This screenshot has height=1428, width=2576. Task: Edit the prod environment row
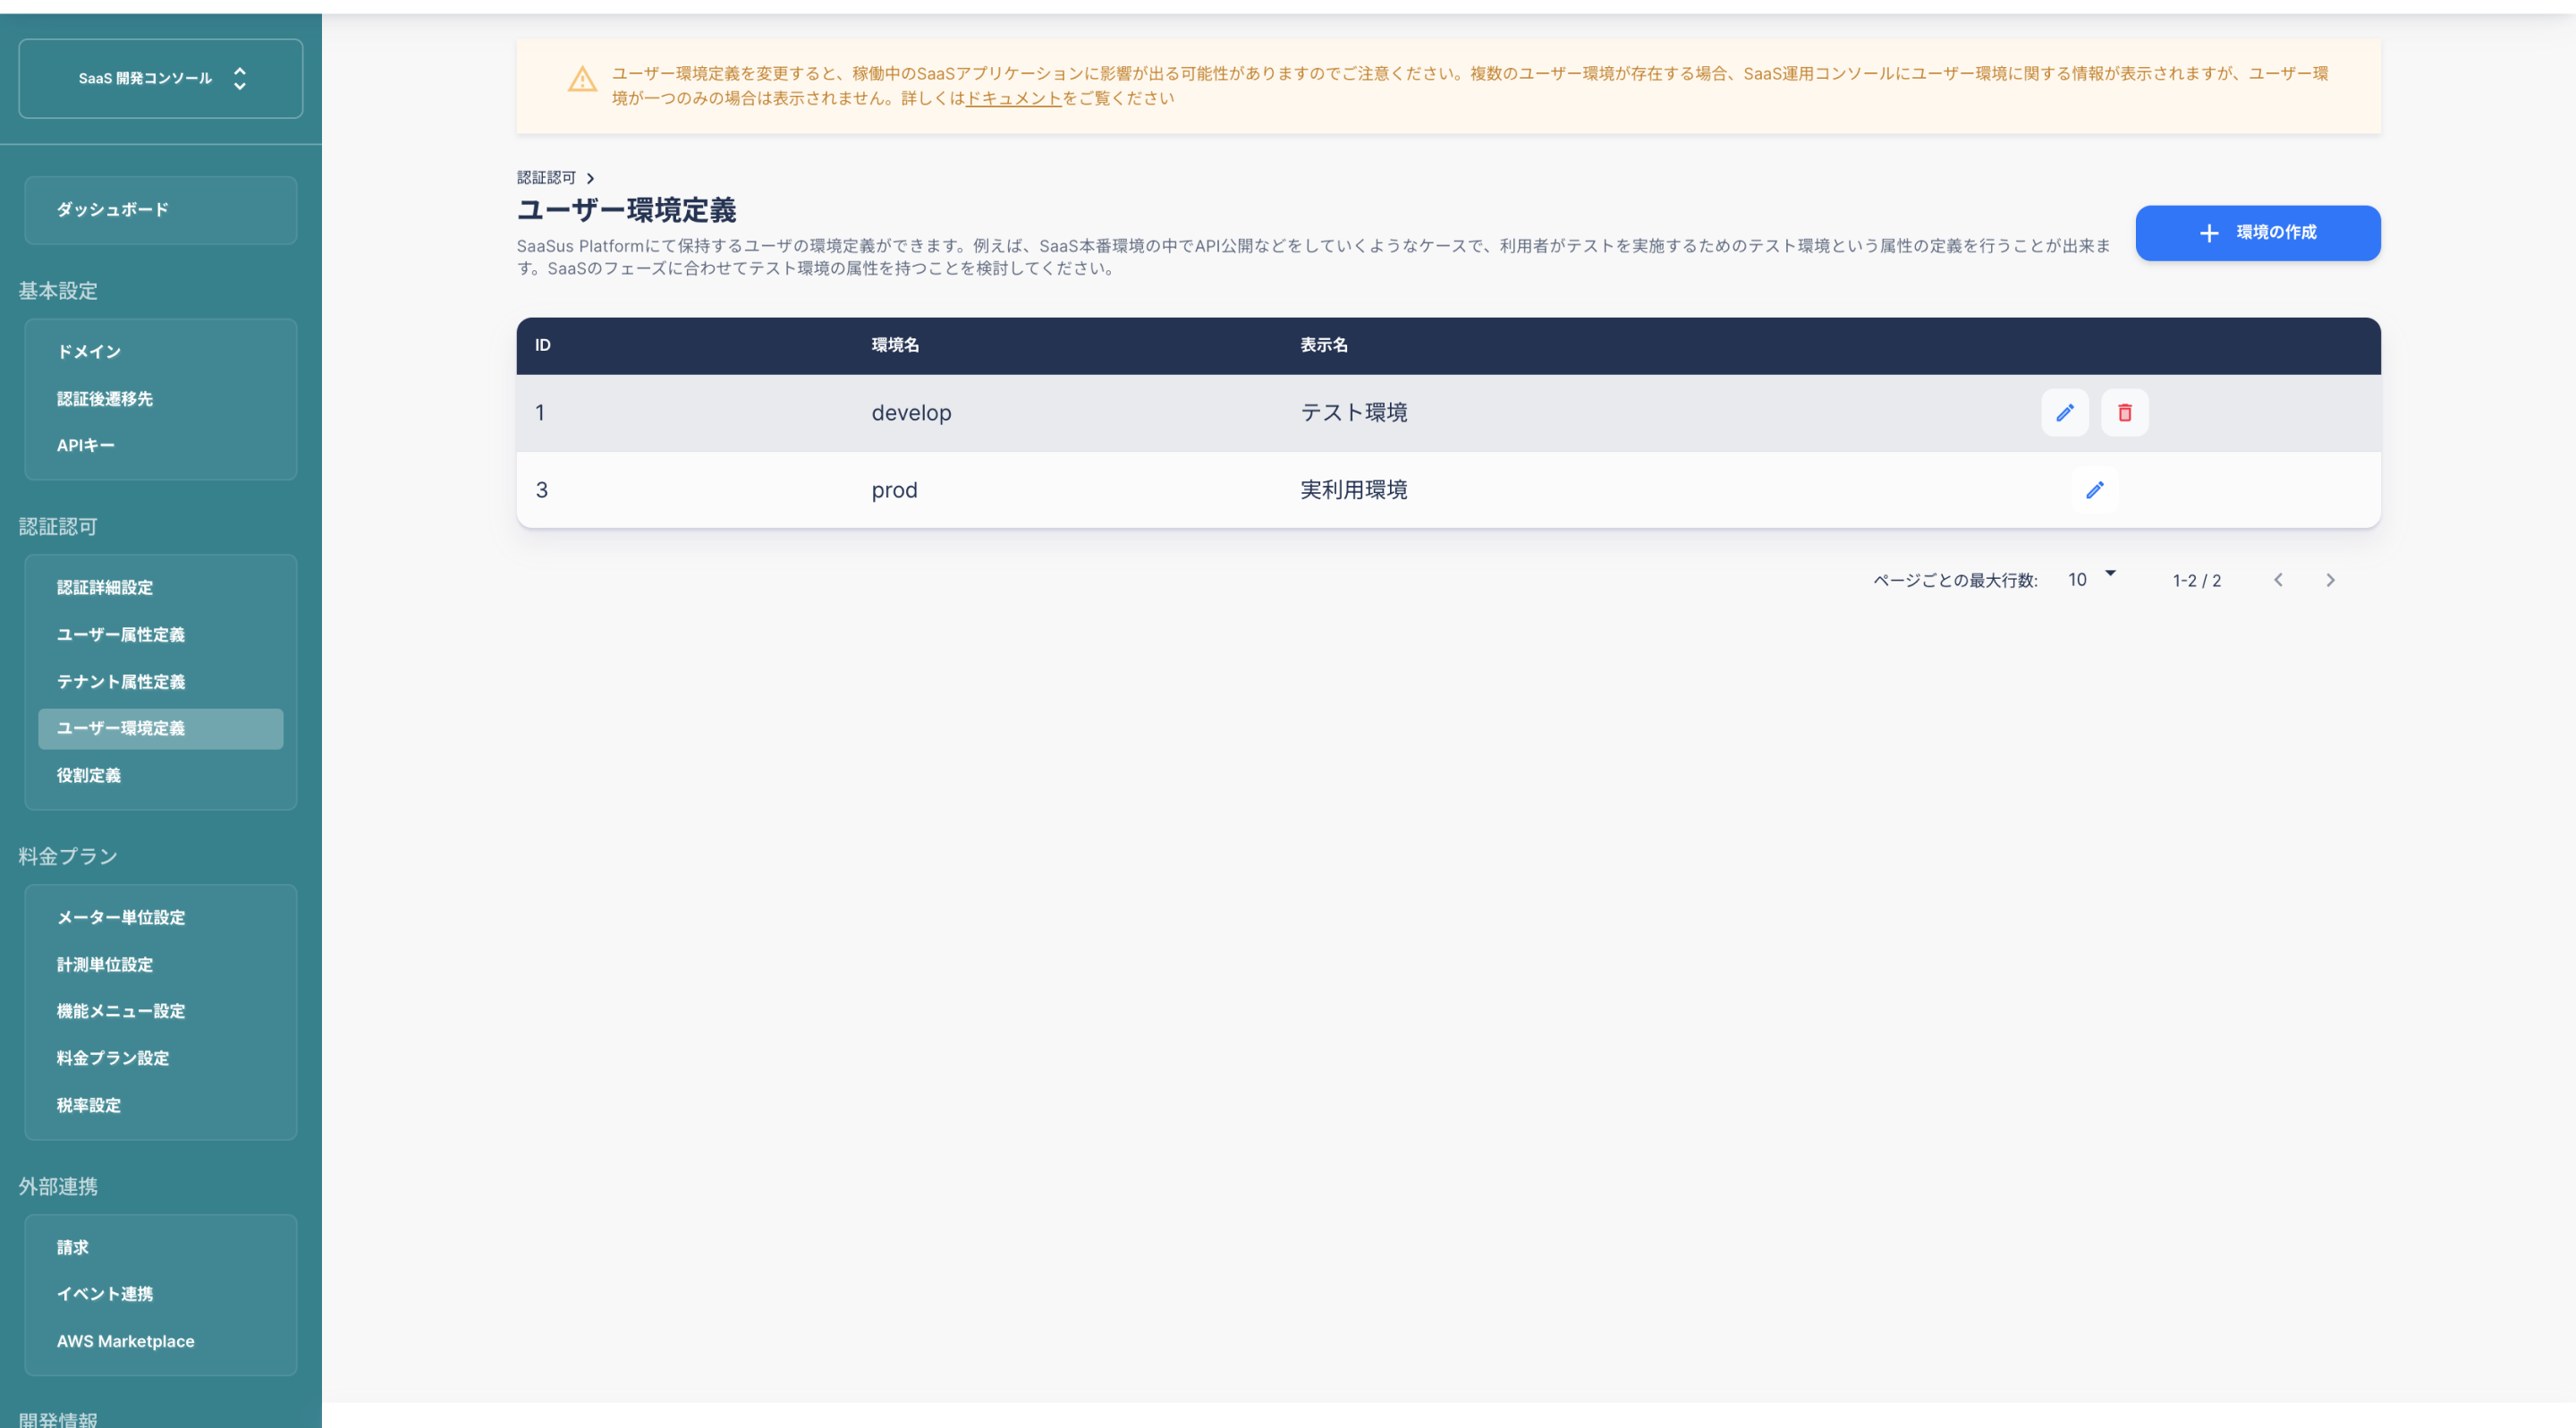click(2094, 490)
